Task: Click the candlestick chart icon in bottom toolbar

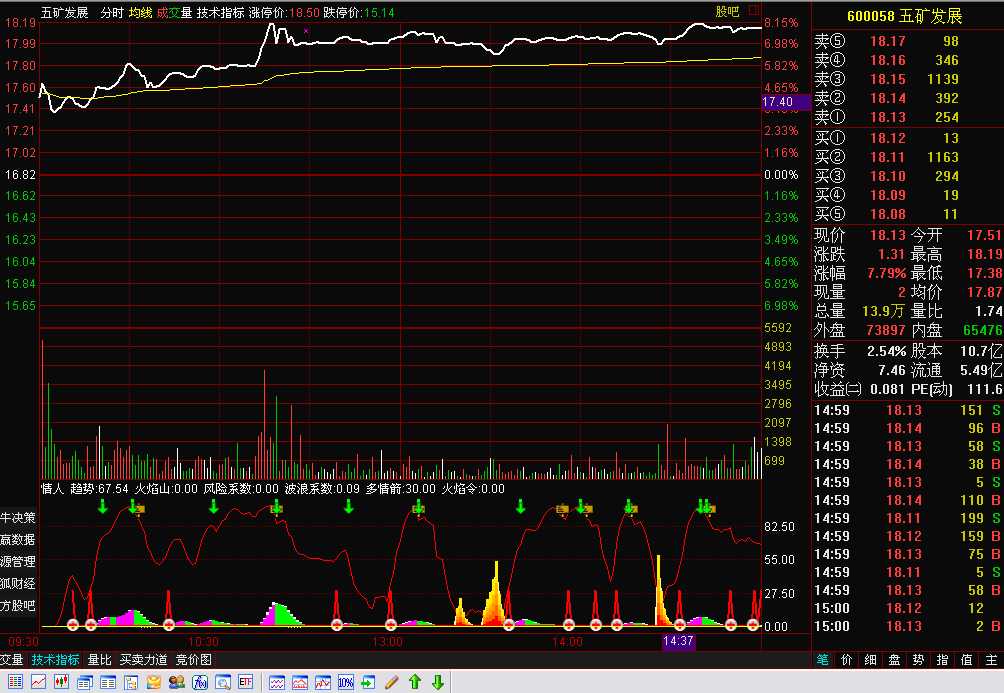Action: (x=61, y=682)
